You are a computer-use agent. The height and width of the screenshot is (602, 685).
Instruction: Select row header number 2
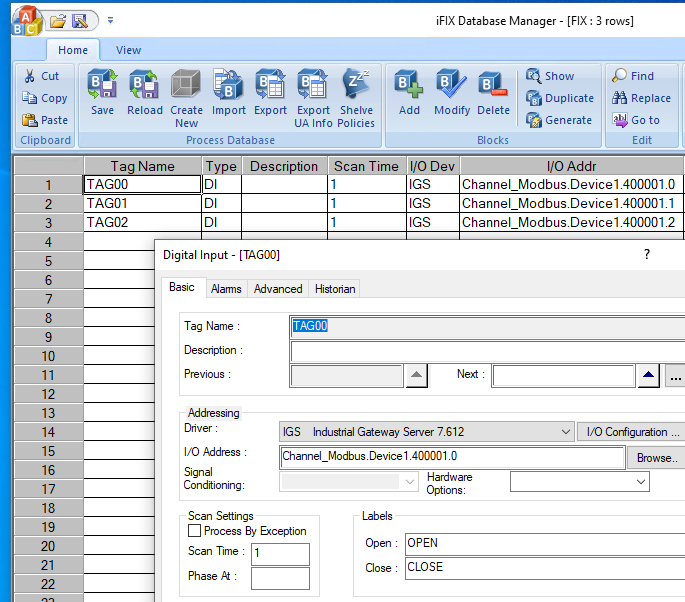click(x=48, y=204)
